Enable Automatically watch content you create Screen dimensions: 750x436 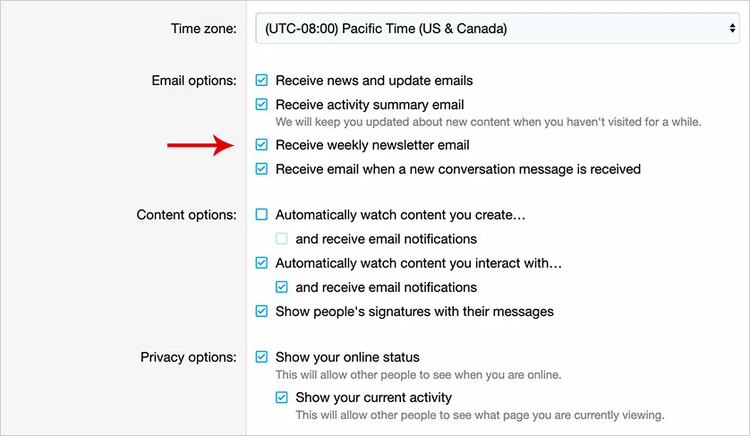tap(262, 214)
